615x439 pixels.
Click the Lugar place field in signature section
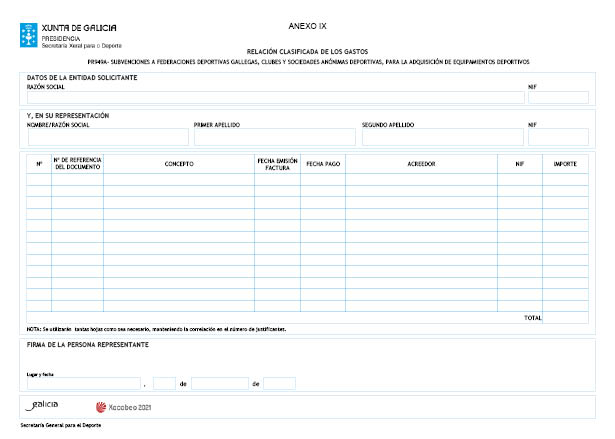click(x=83, y=383)
